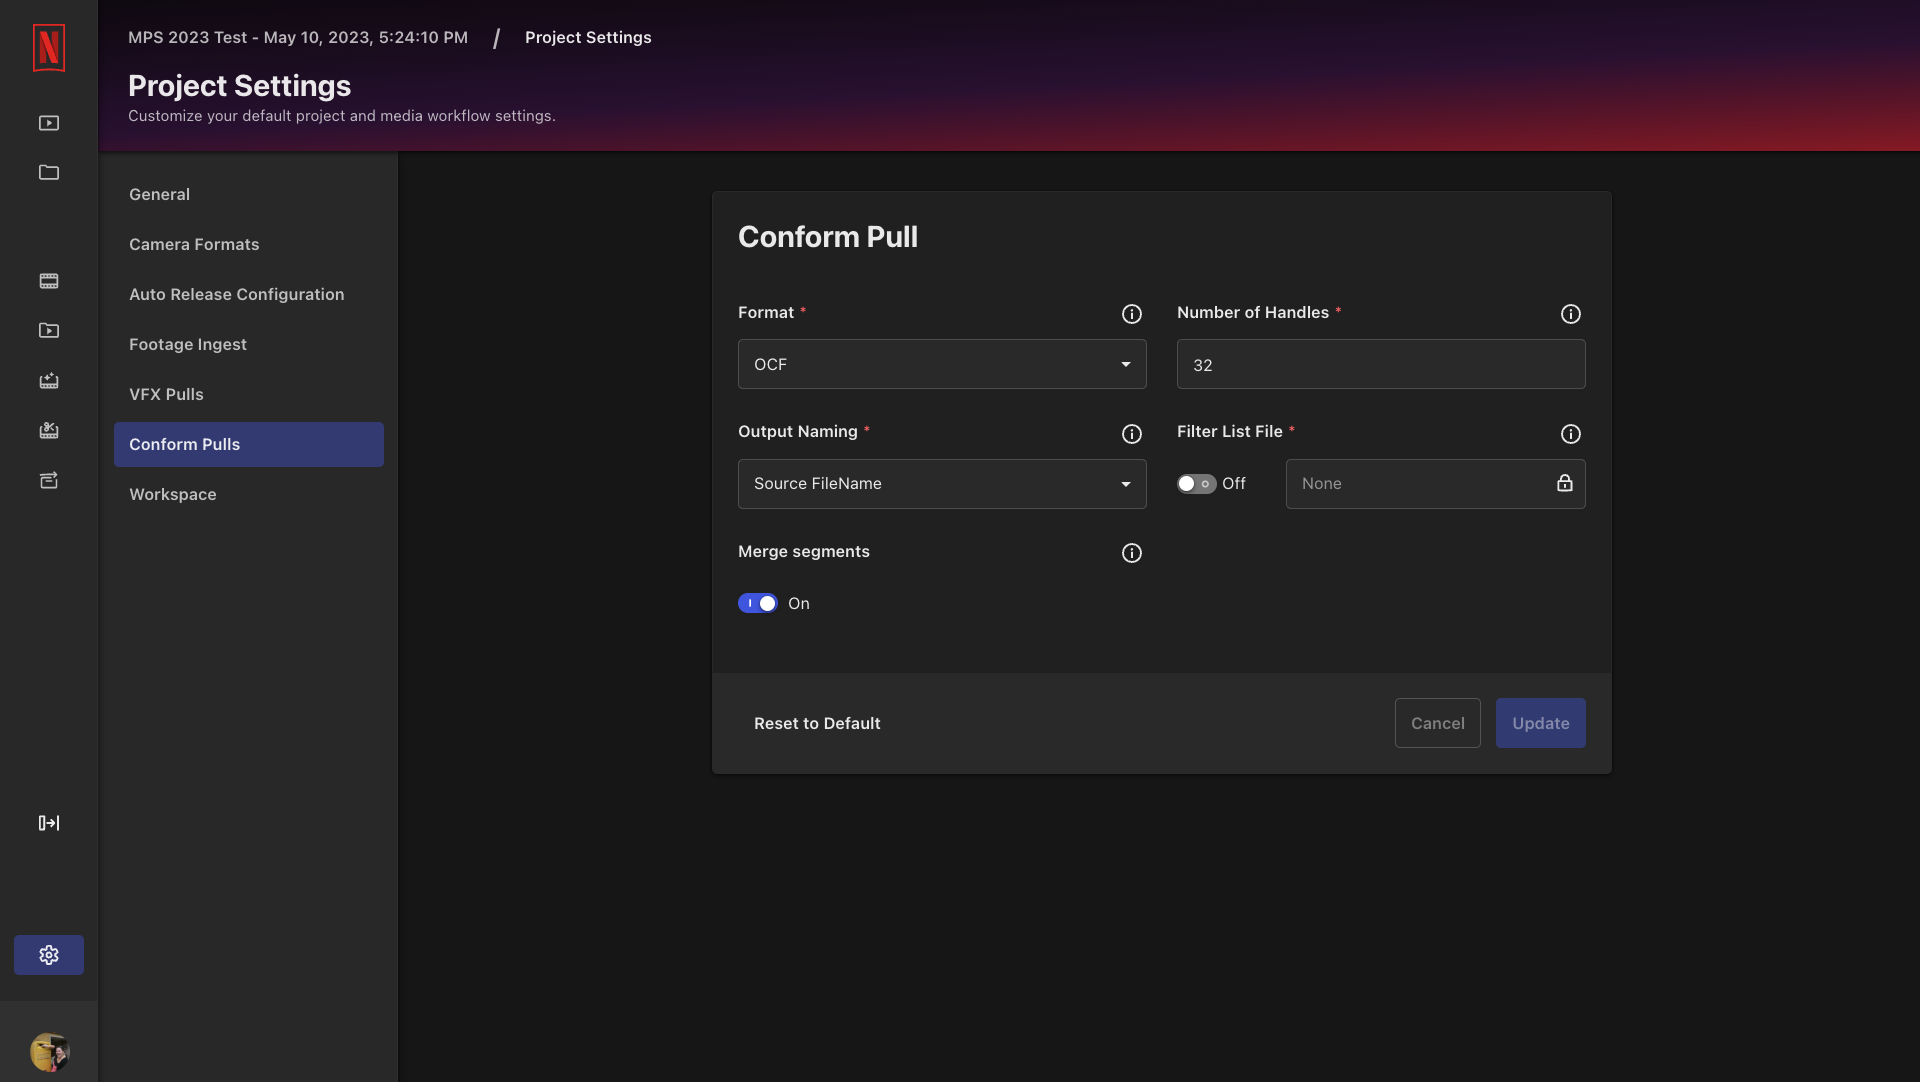
Task: Open Camera Formats settings
Action: point(249,244)
